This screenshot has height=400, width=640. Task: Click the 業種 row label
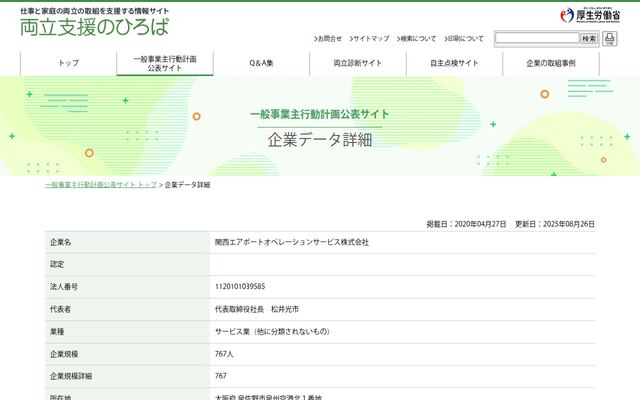[57, 331]
